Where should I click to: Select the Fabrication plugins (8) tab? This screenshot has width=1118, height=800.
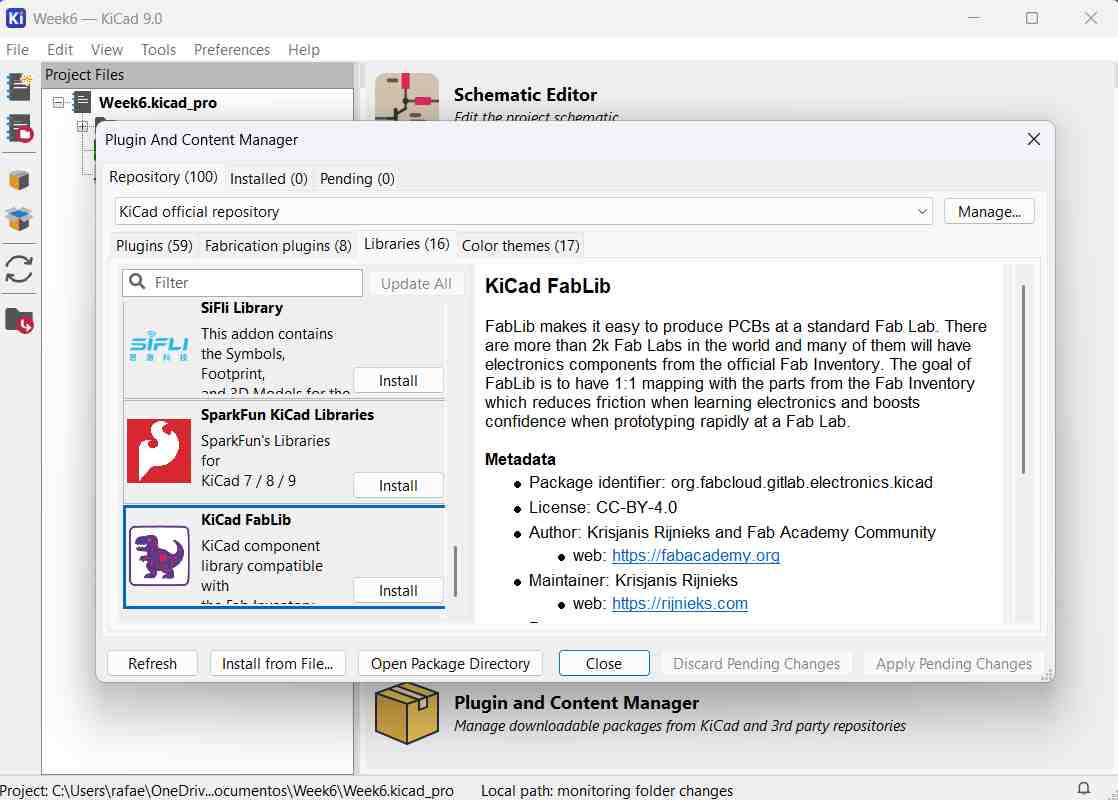278,246
